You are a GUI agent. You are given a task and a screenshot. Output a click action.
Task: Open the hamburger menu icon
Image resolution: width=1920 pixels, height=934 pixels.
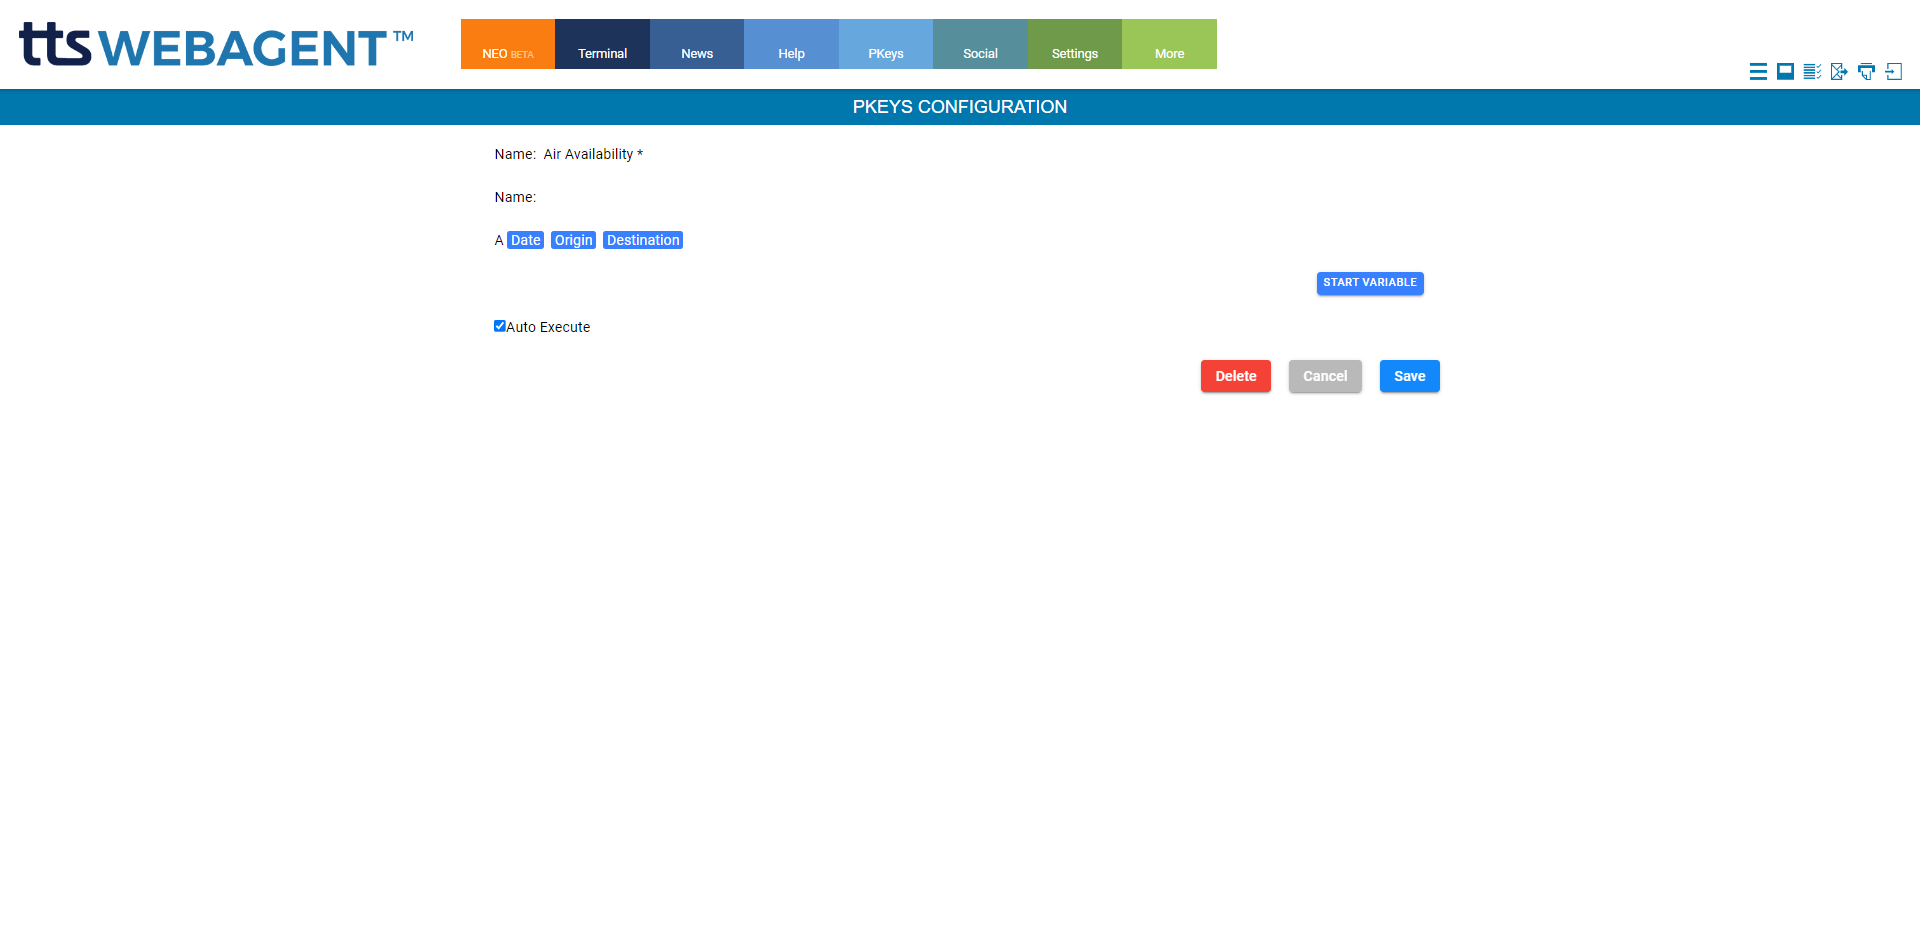tap(1758, 71)
